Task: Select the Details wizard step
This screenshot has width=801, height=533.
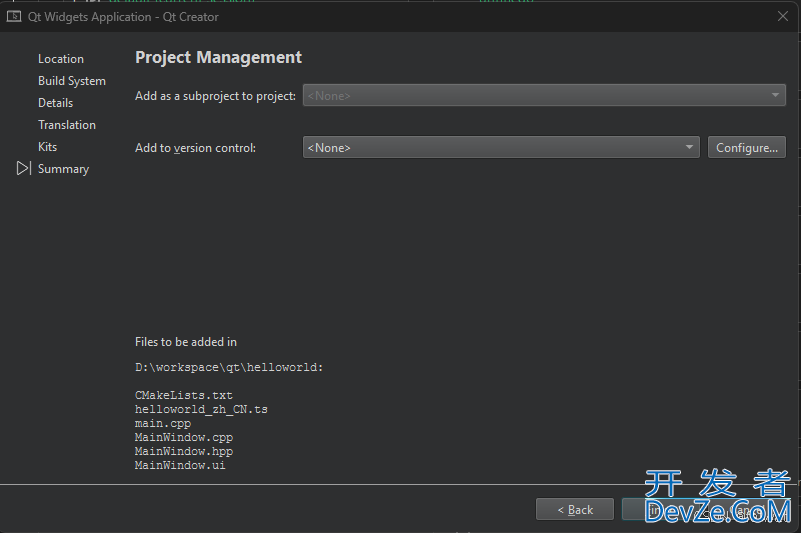Action: (x=55, y=103)
